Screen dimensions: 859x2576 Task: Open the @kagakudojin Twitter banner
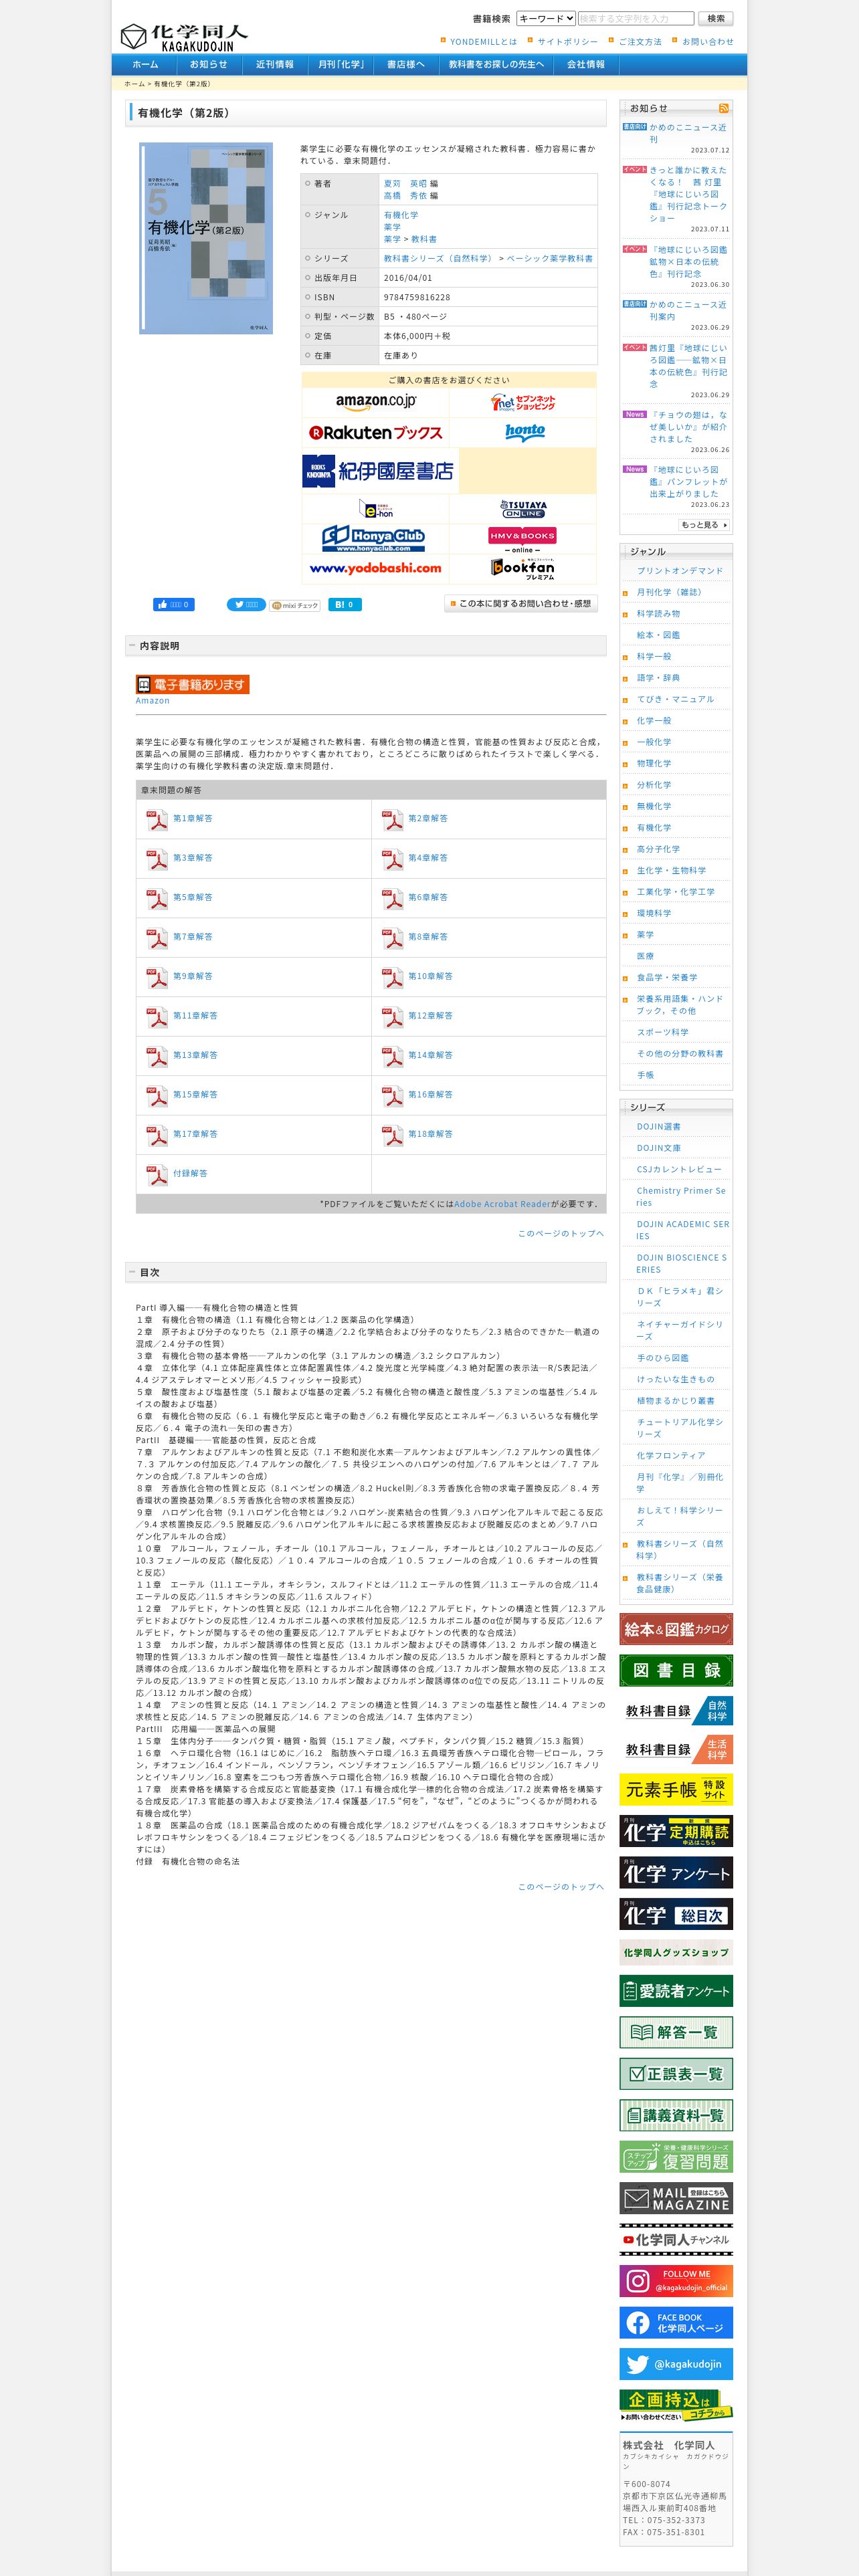click(676, 2364)
